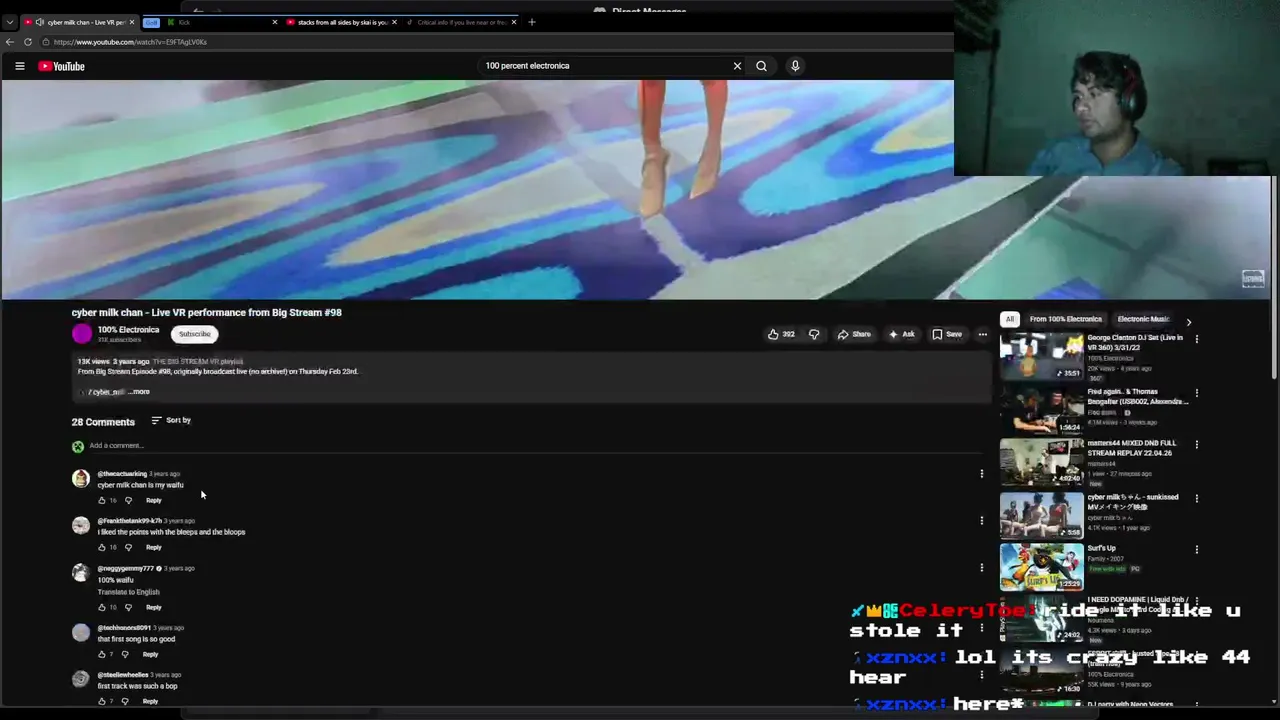Open the Ask AI sparkle button
This screenshot has width=1280, height=720.
point(901,334)
